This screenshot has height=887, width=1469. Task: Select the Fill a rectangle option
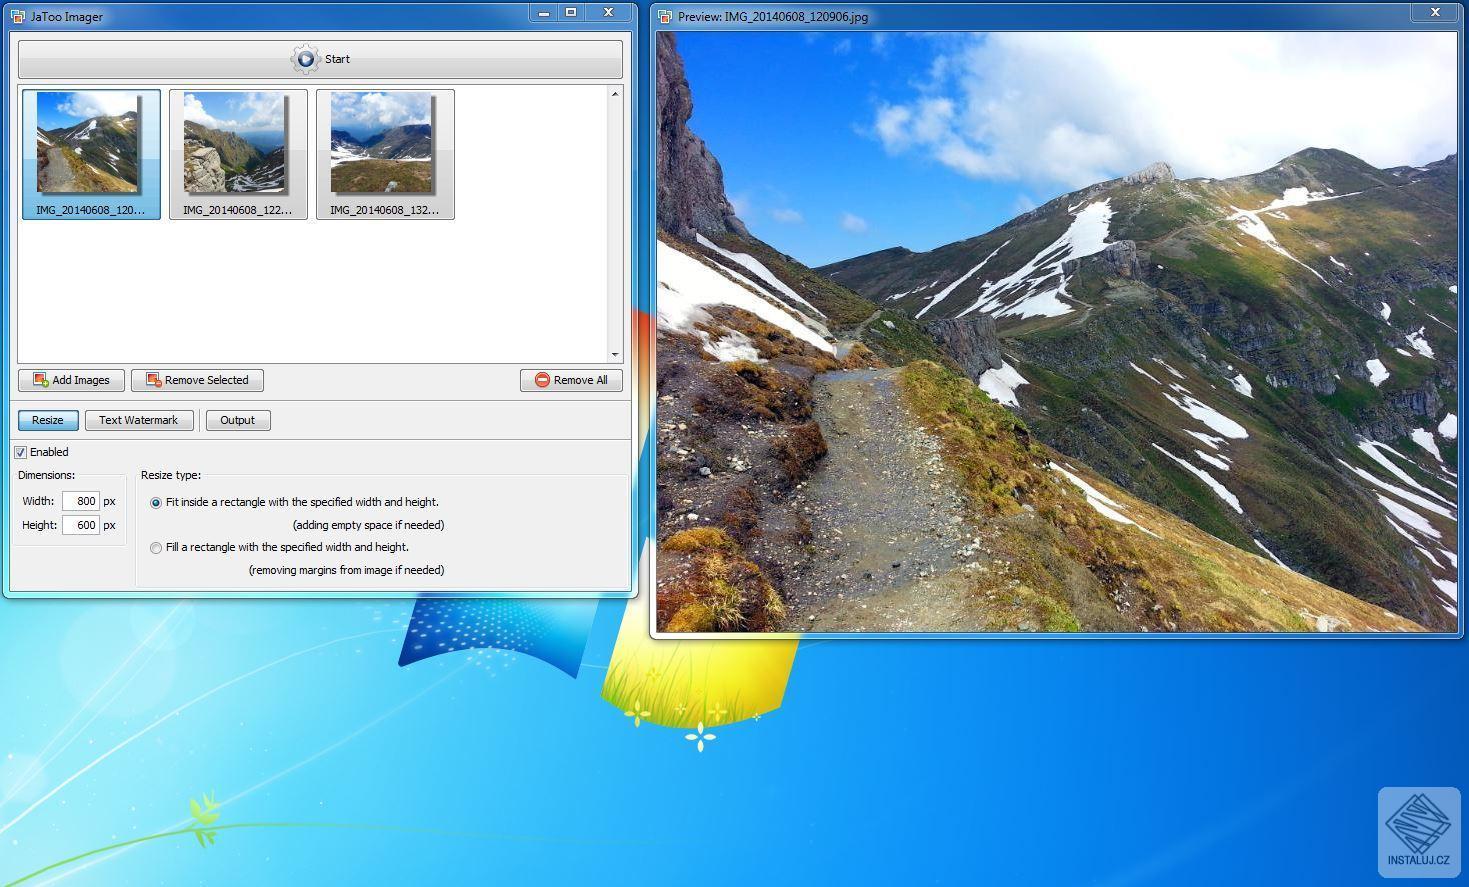click(x=156, y=548)
